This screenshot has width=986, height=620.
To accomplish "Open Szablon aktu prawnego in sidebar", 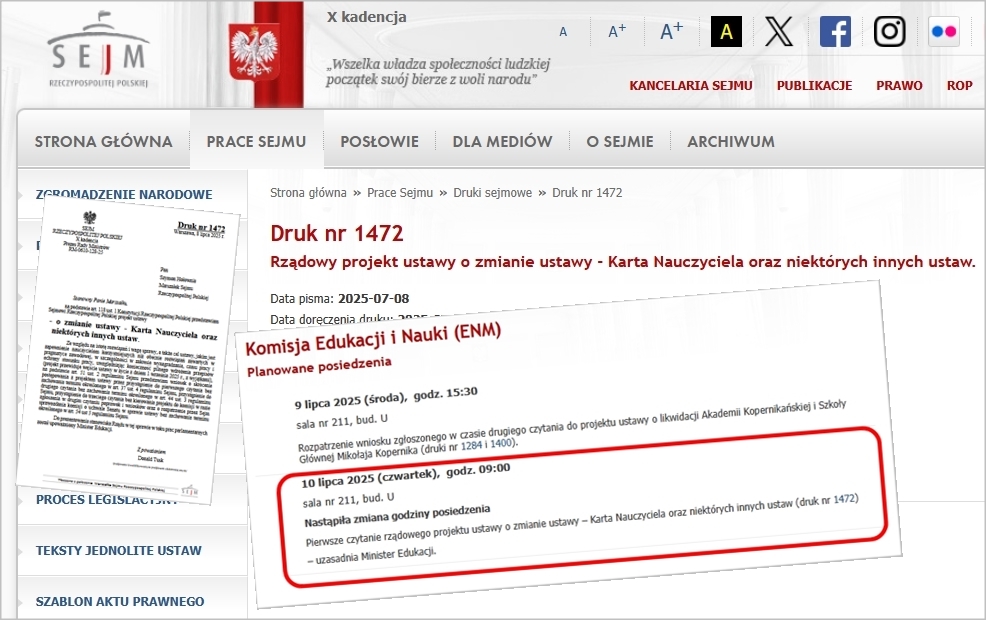I will (x=120, y=601).
